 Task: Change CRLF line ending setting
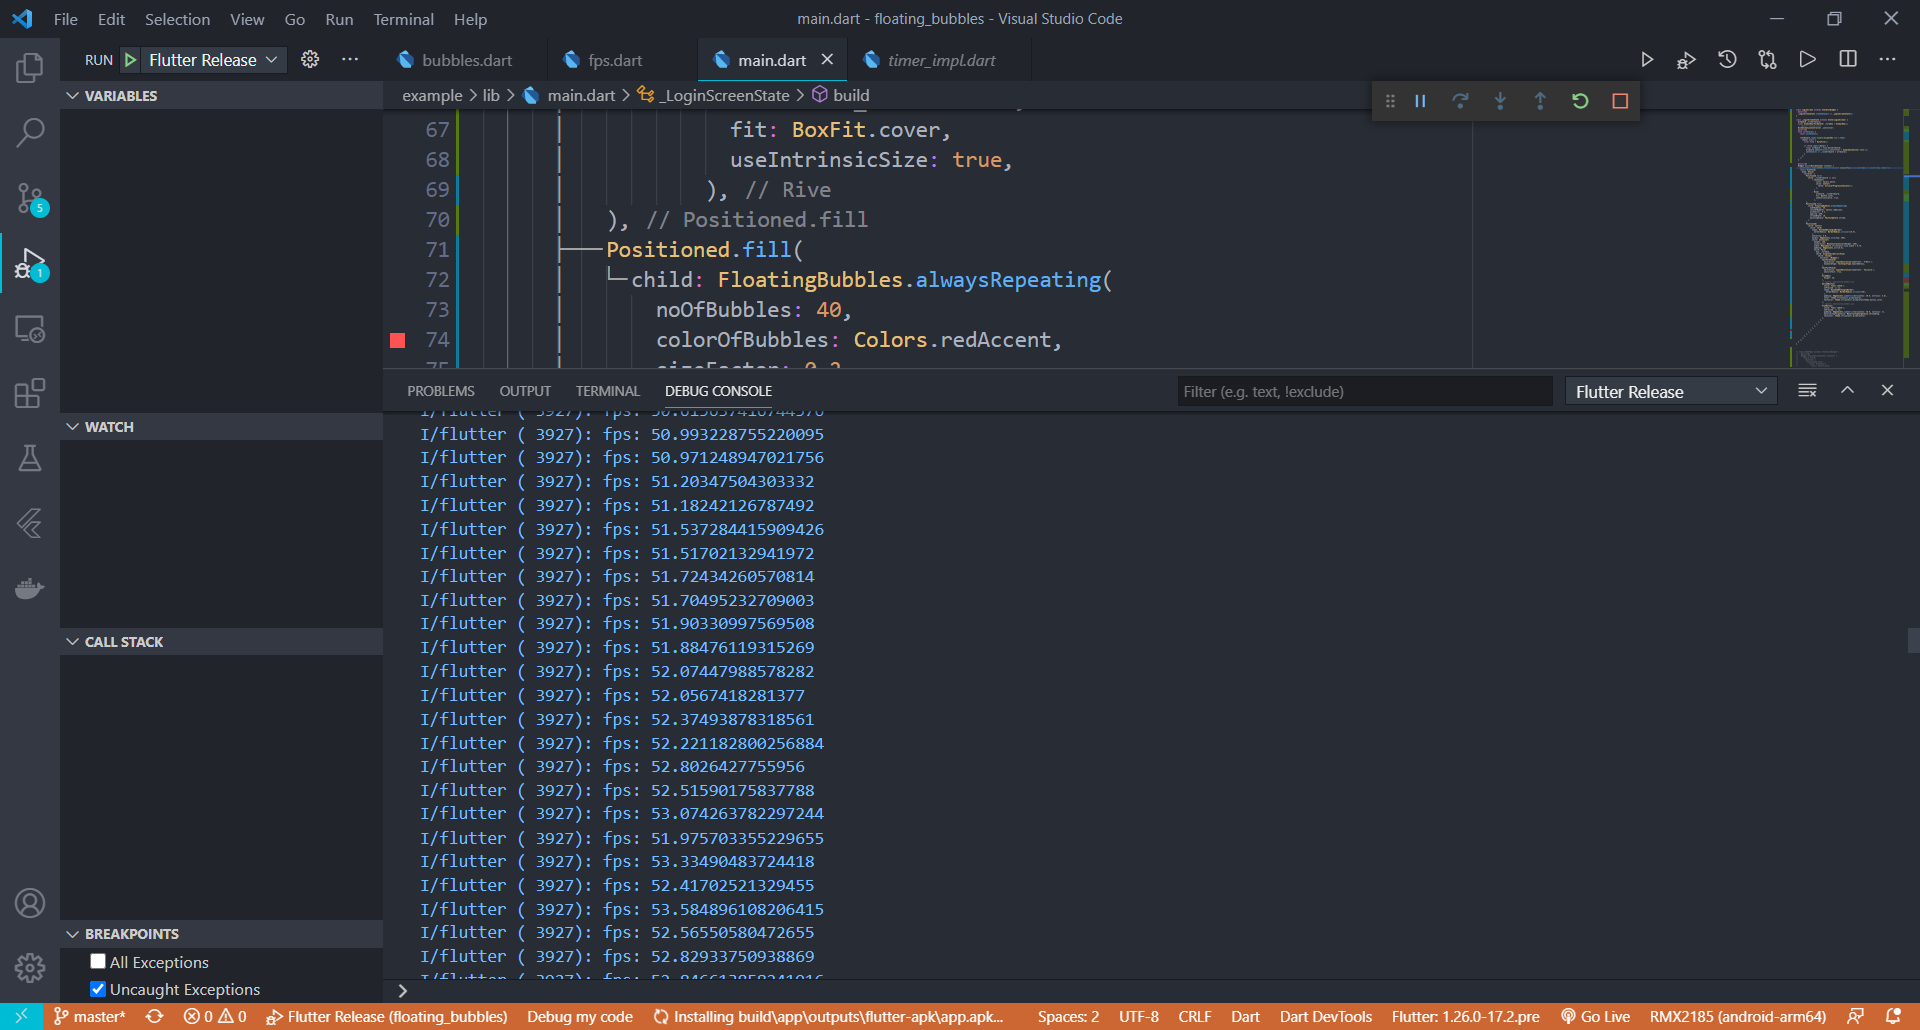coord(1194,1016)
